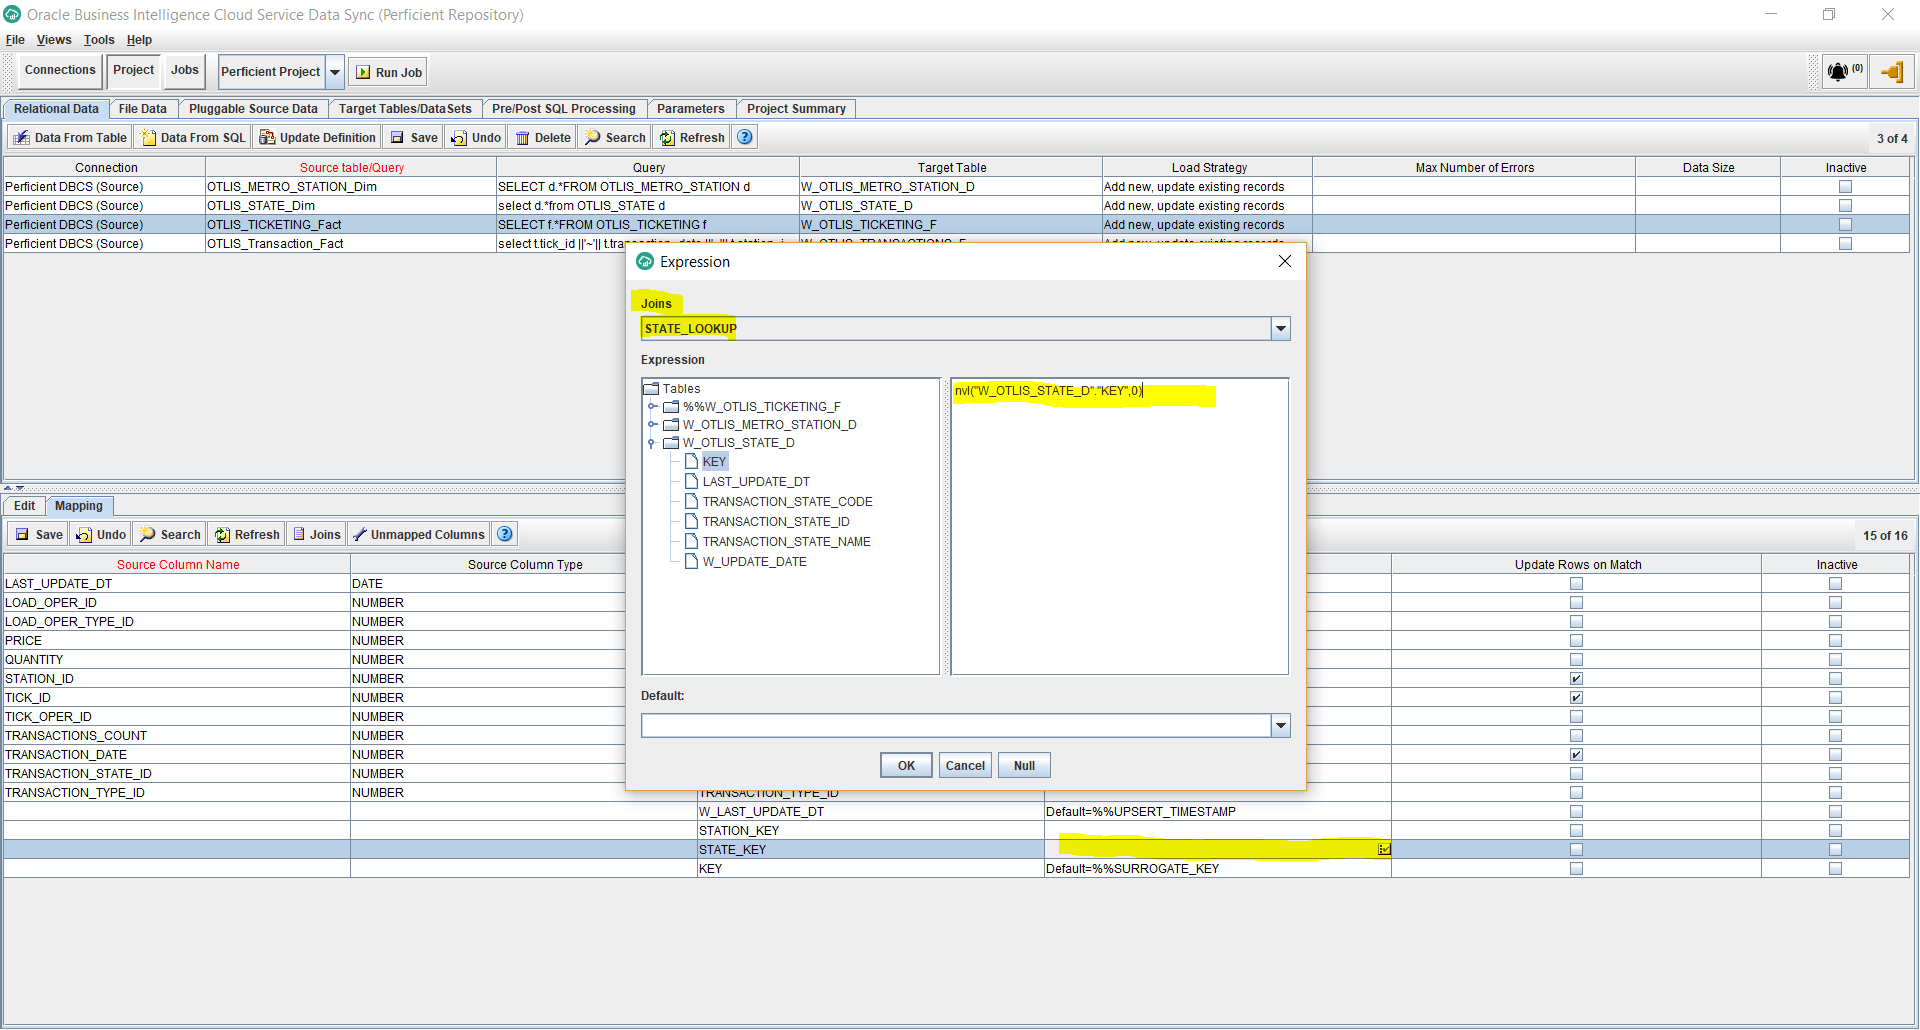The image size is (1920, 1030).
Task: Open the Help menu
Action: click(139, 40)
